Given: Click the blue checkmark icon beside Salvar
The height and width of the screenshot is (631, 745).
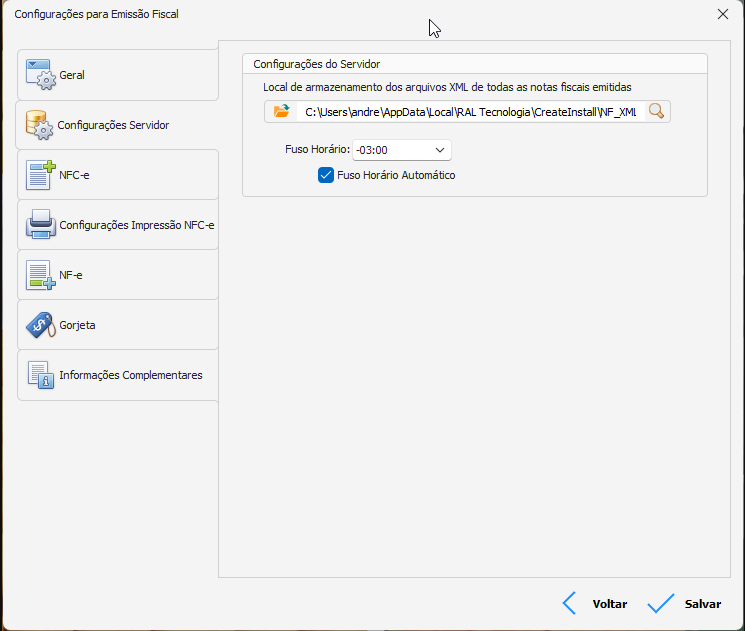Looking at the screenshot, I should (x=661, y=603).
